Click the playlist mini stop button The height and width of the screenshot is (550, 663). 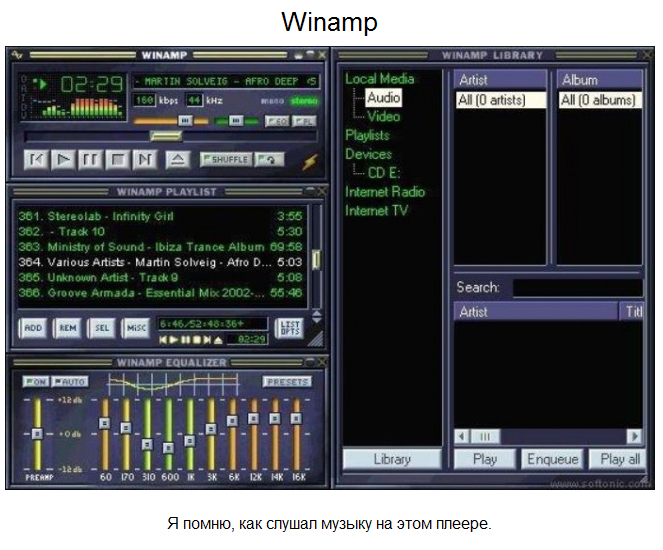point(196,340)
